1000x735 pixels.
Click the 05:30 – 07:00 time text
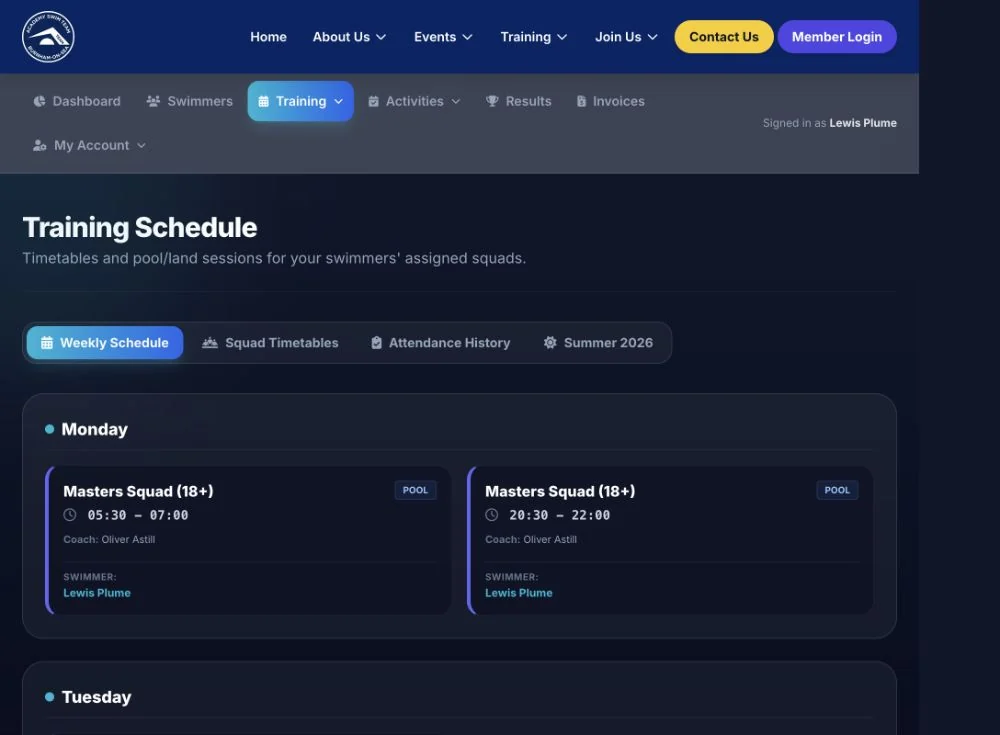[x=138, y=515]
